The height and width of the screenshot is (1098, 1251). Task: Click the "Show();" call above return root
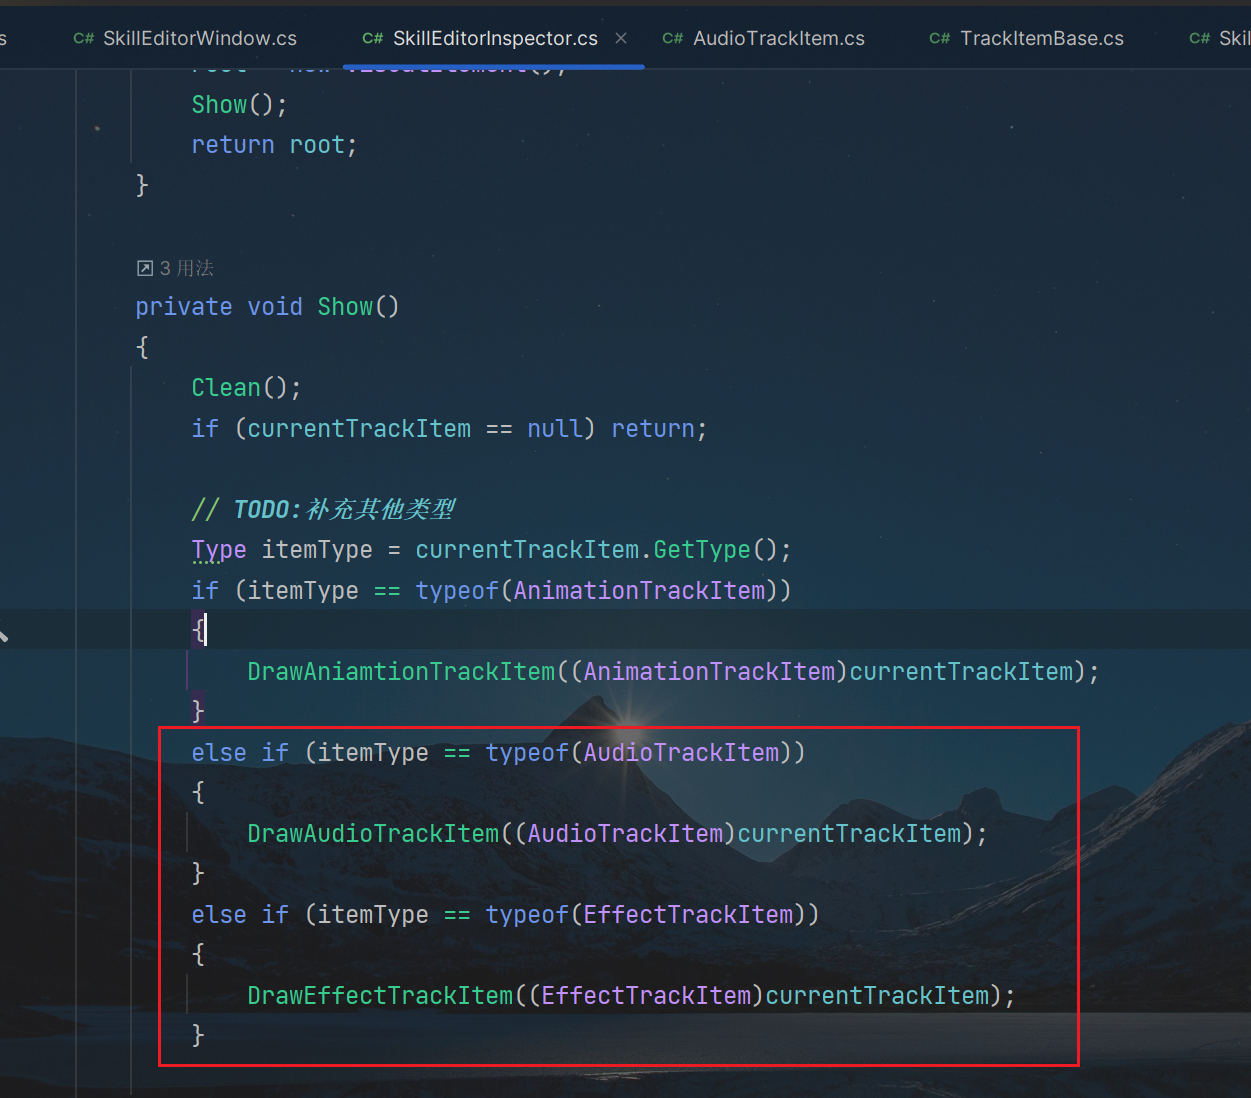239,105
